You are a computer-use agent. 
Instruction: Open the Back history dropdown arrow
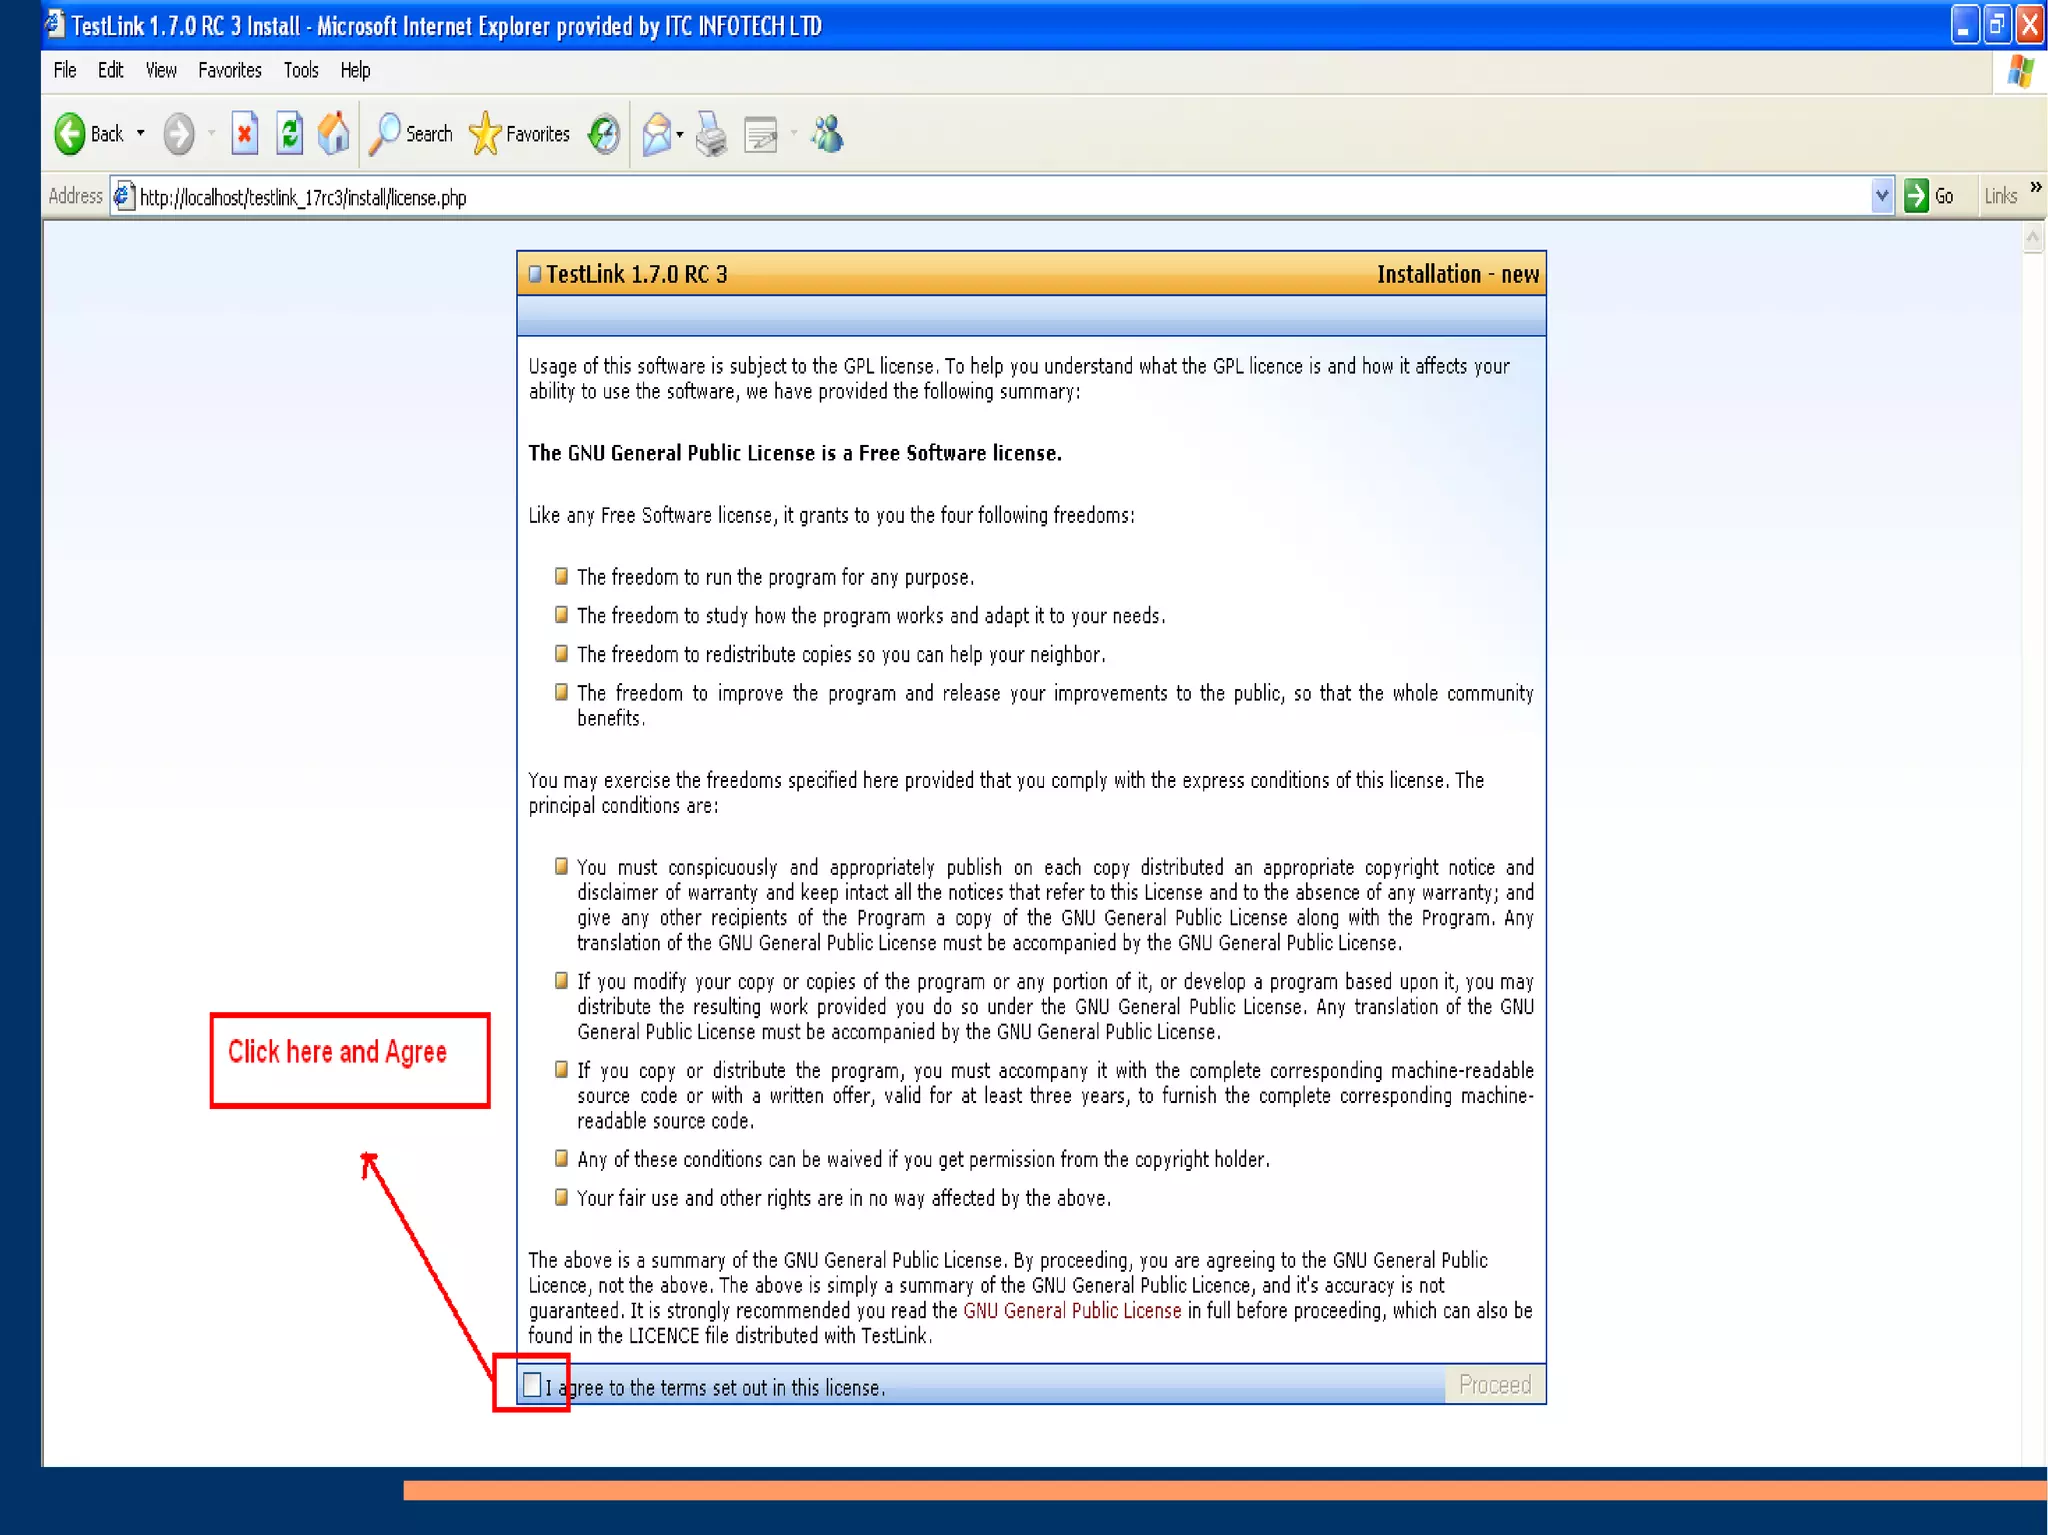(140, 133)
